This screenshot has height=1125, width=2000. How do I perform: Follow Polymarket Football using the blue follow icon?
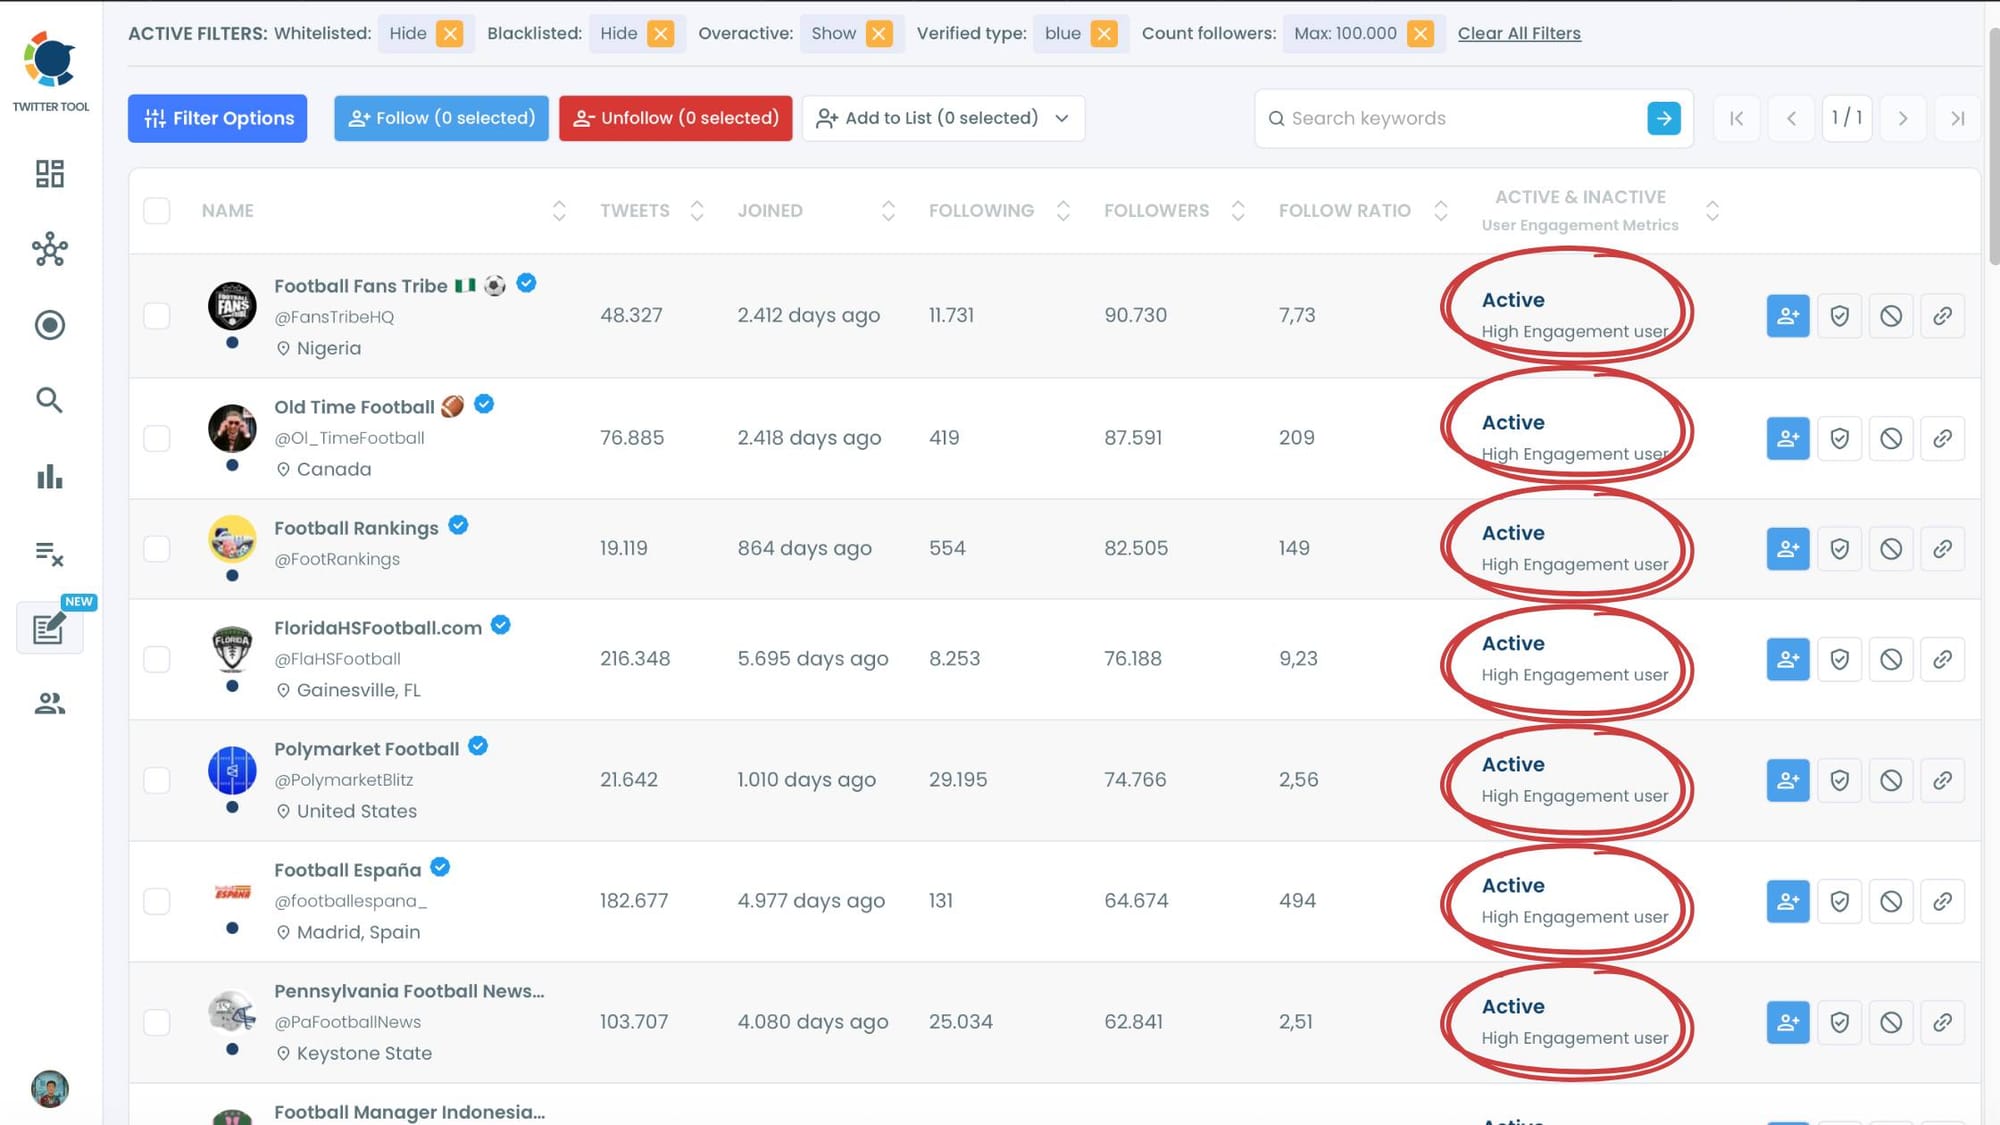(x=1787, y=780)
